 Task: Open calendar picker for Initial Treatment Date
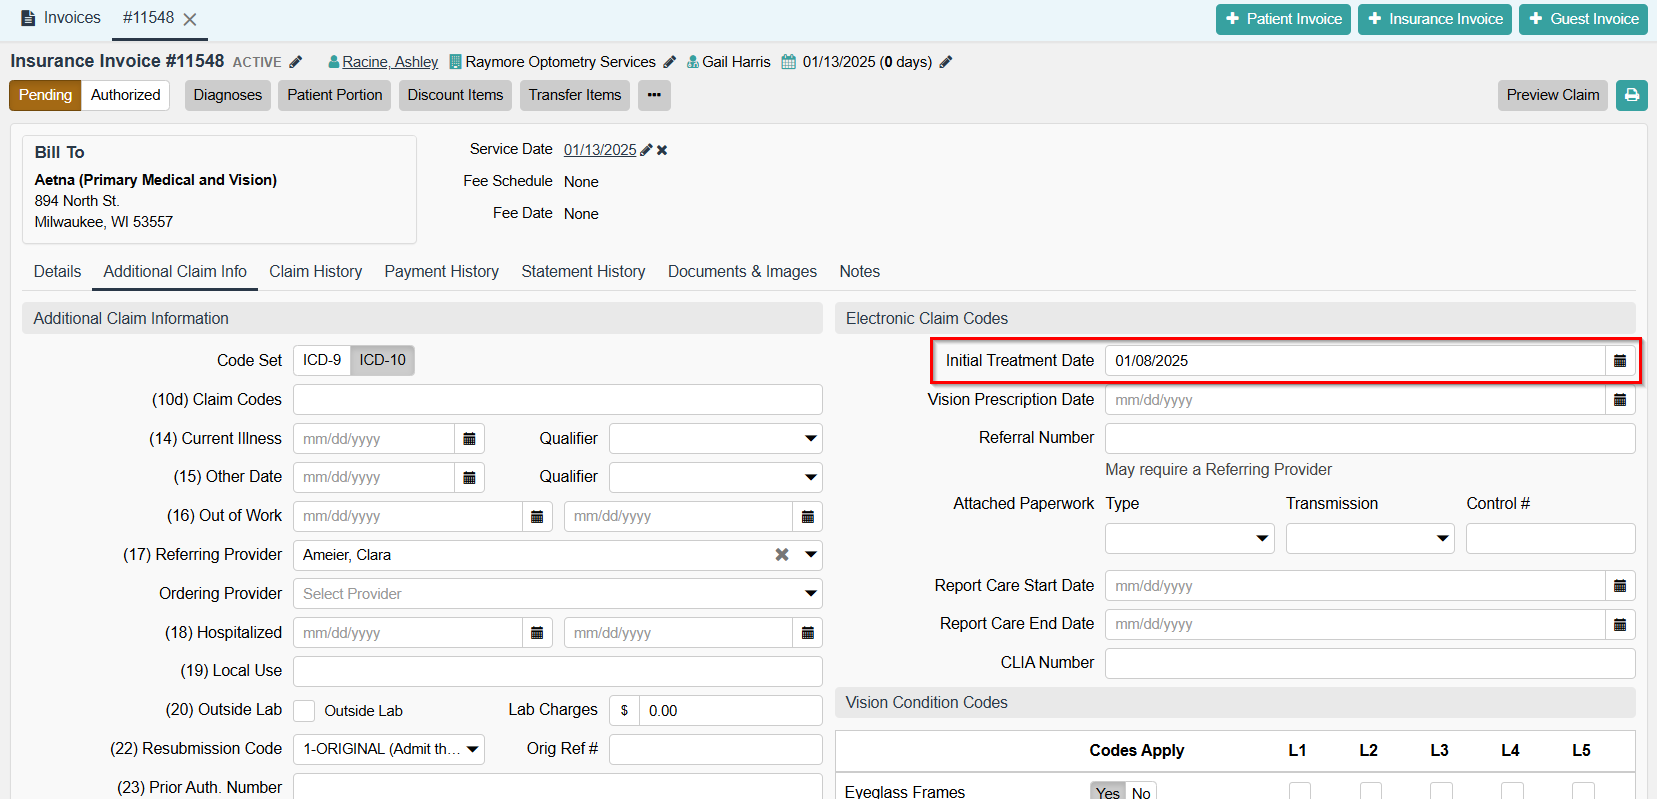[x=1619, y=361]
